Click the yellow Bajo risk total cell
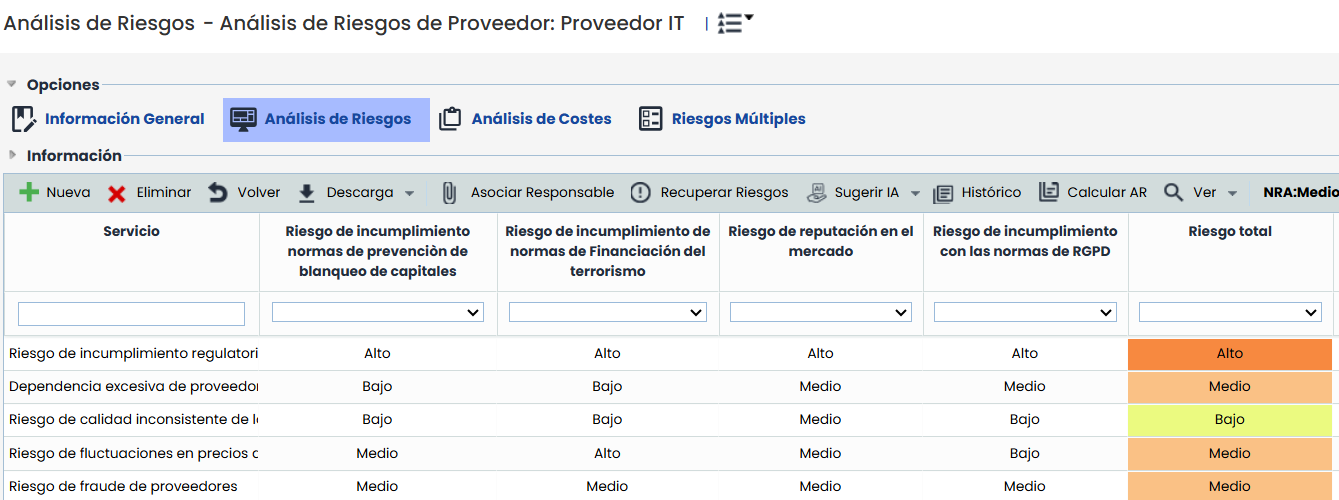 point(1229,420)
